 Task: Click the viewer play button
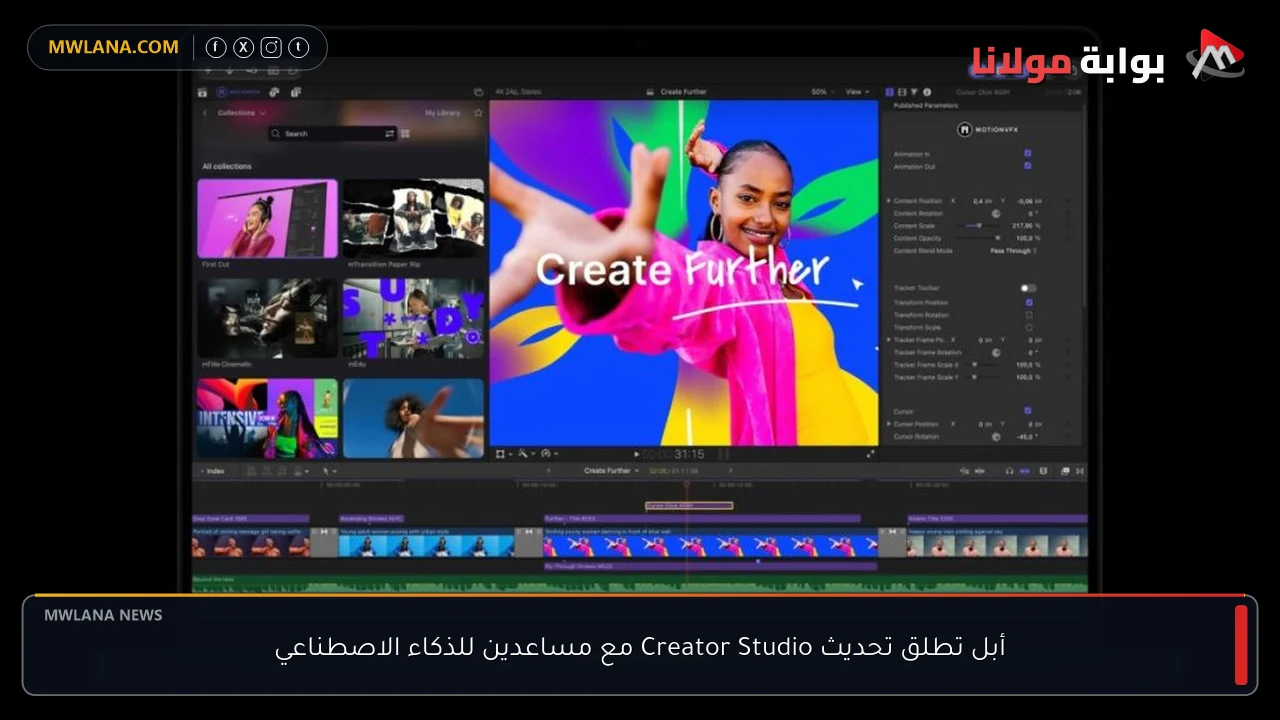[637, 454]
